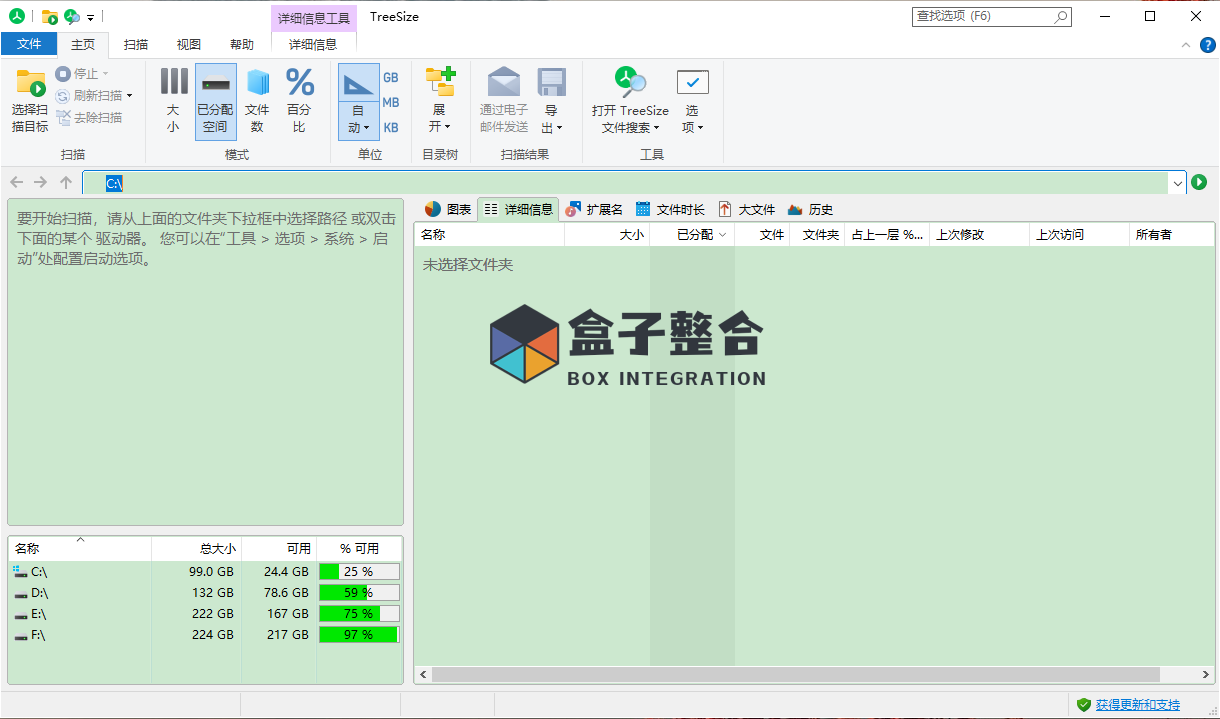Image resolution: width=1220 pixels, height=719 pixels.
Task: Go back with the left arrow
Action: coord(16,182)
